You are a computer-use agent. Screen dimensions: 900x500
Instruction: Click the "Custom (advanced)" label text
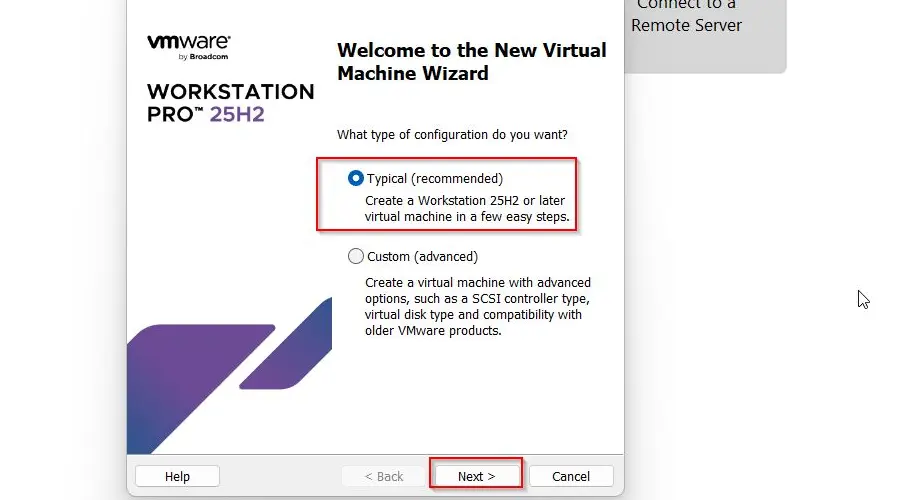point(422,256)
